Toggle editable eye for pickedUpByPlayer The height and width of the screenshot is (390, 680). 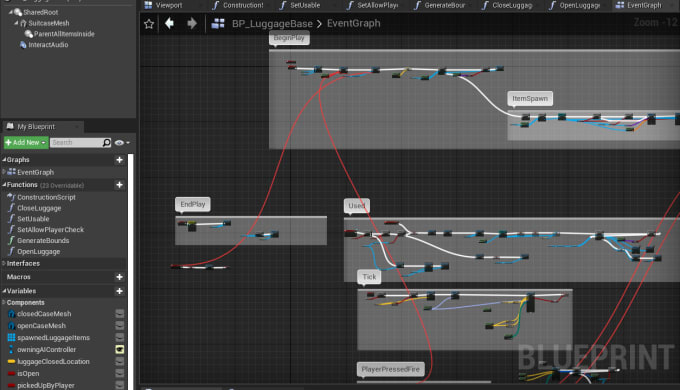tap(120, 385)
